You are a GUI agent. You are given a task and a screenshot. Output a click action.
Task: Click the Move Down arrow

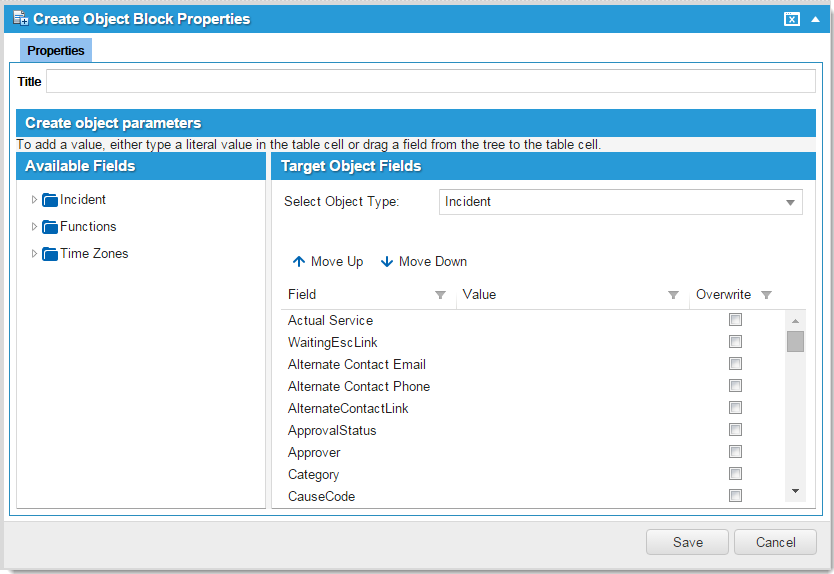[x=387, y=262]
